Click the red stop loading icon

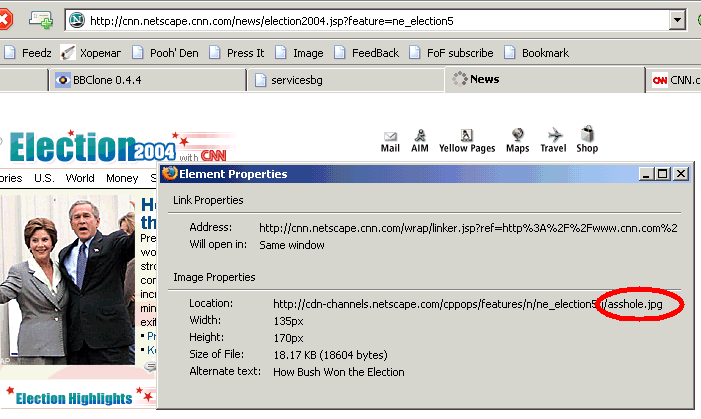[4, 20]
